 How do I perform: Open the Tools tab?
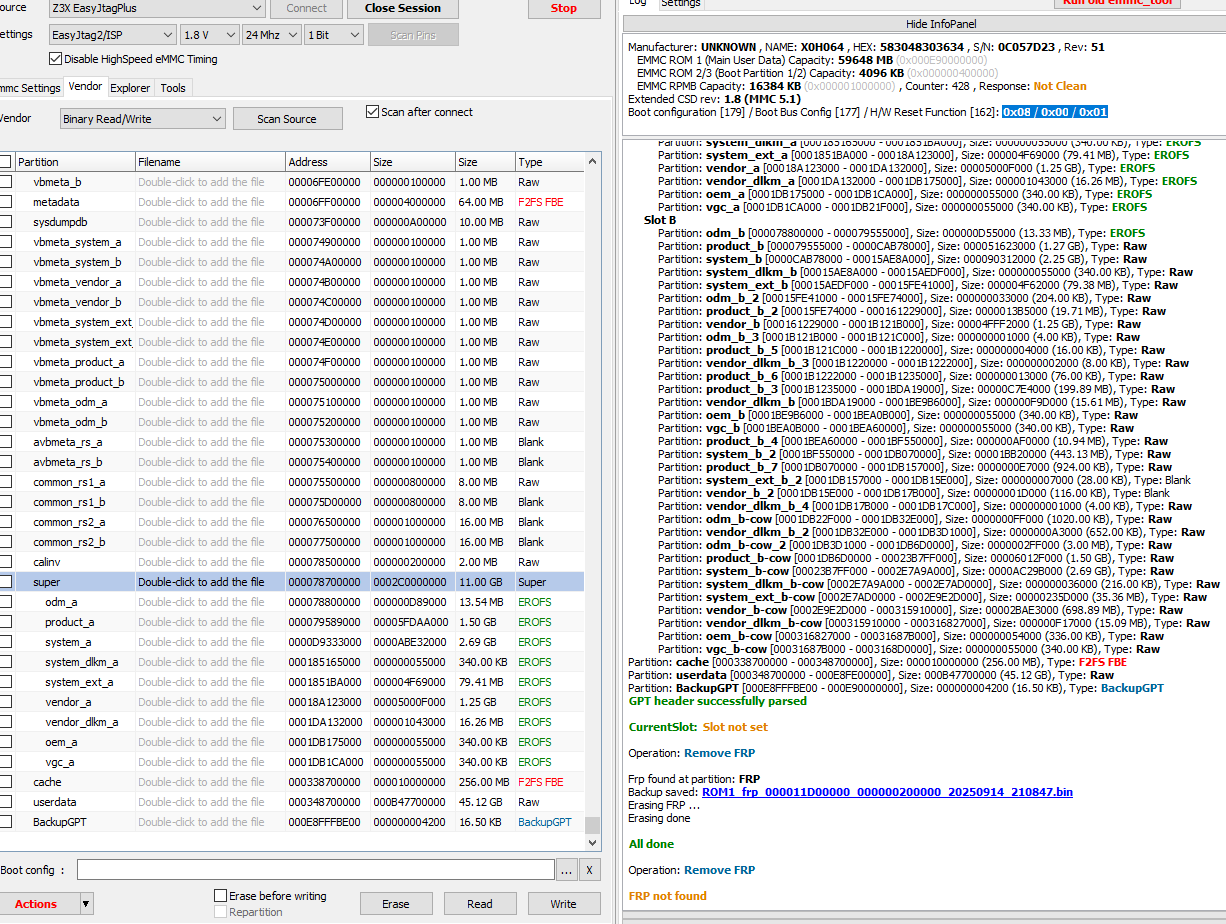tap(173, 88)
